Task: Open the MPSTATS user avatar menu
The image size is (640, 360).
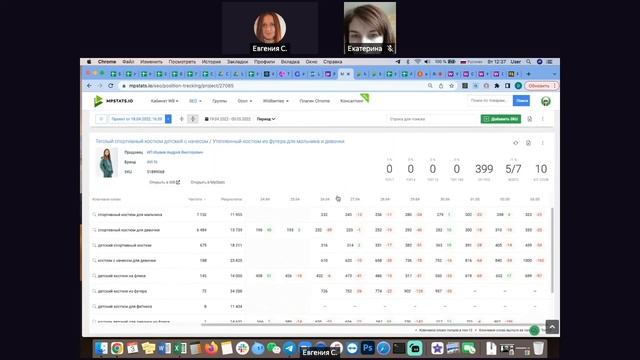Action: click(x=546, y=101)
